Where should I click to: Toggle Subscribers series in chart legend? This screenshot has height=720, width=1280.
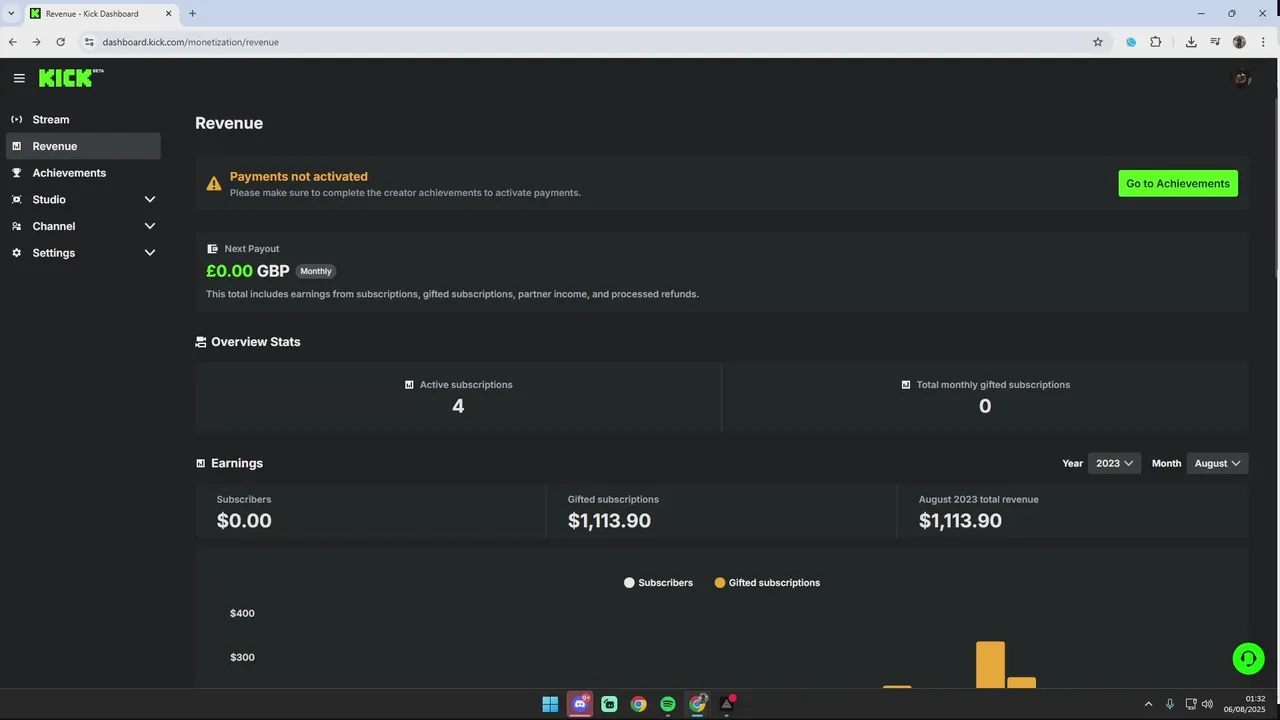tap(658, 582)
